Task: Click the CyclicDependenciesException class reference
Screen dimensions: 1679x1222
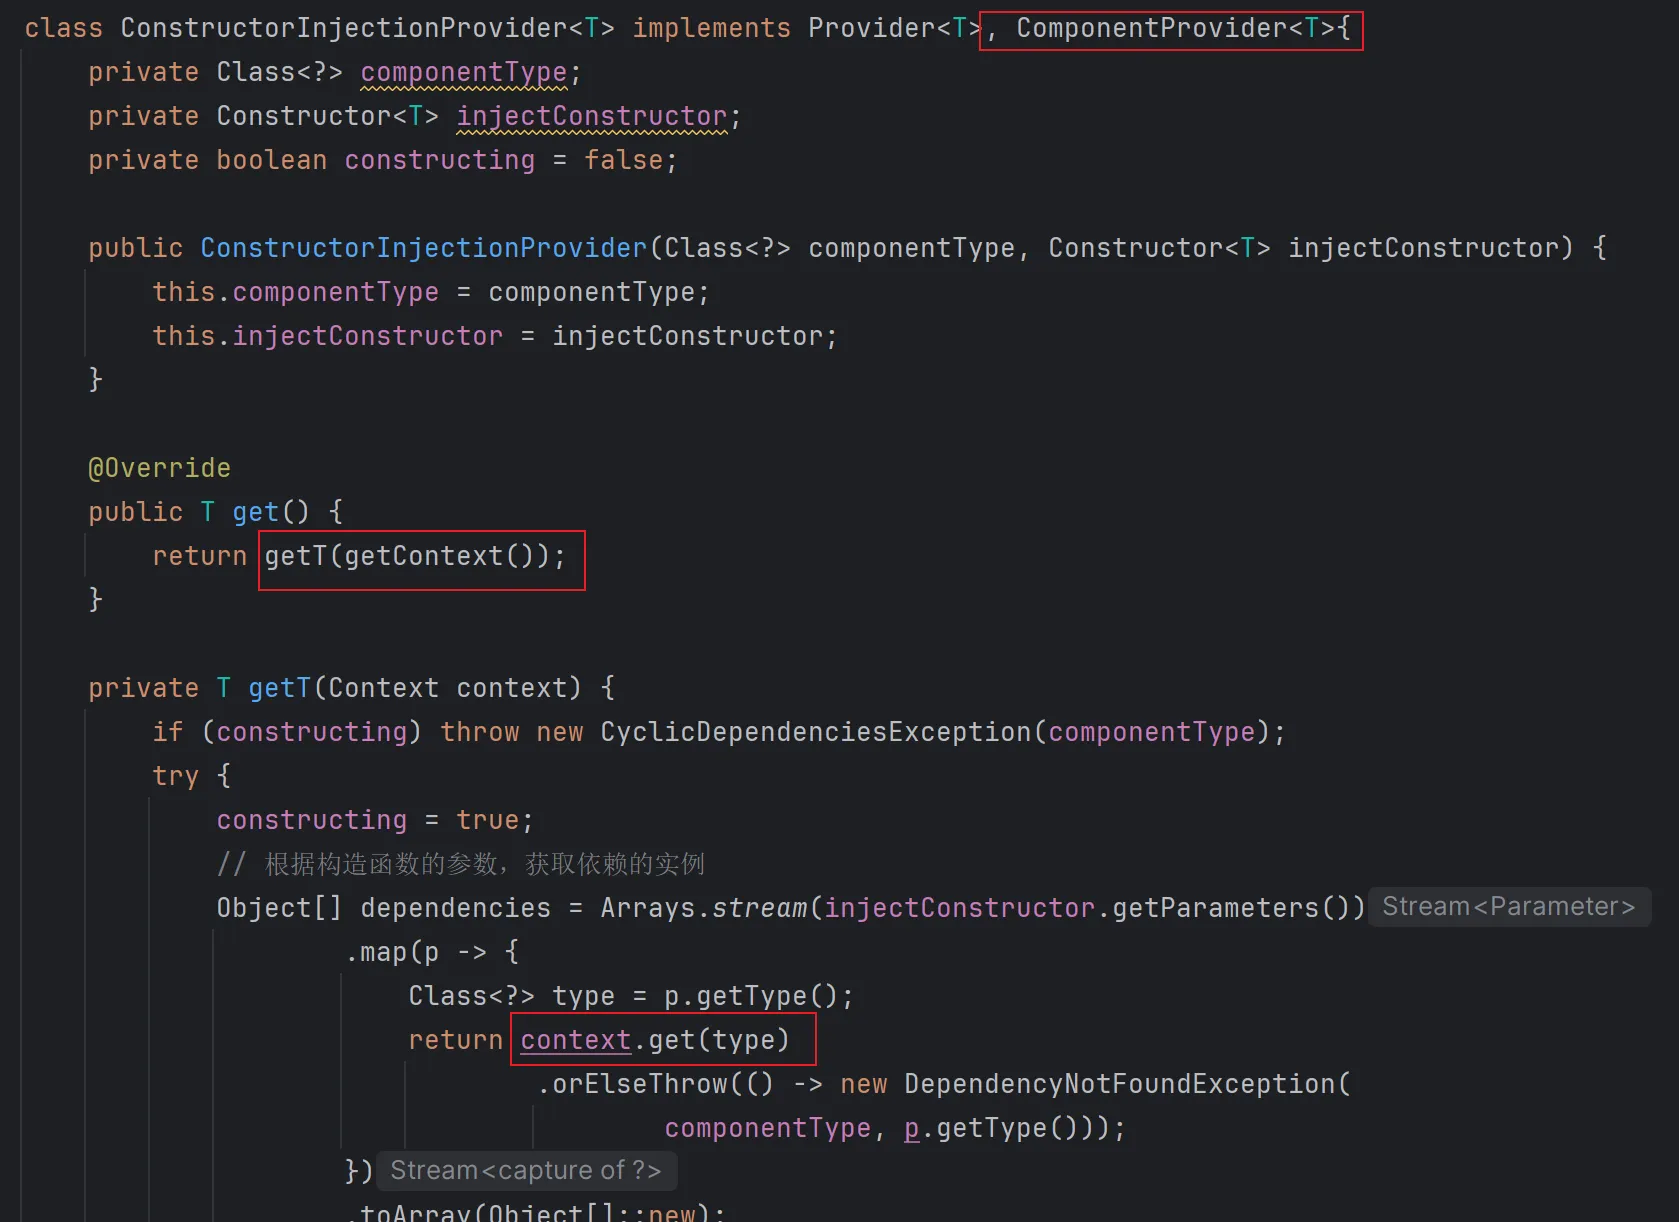Action: point(815,732)
